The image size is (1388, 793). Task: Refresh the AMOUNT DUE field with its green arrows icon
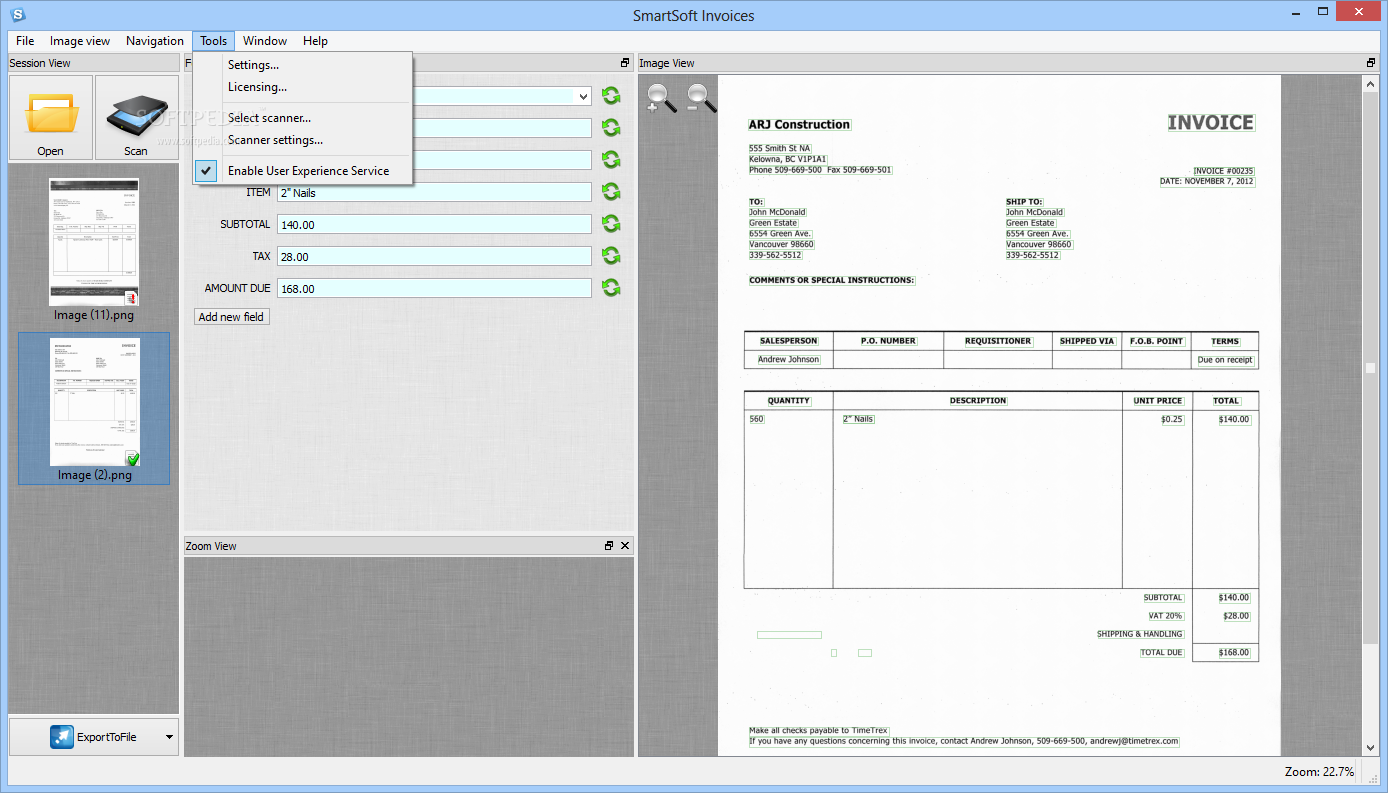click(x=611, y=288)
